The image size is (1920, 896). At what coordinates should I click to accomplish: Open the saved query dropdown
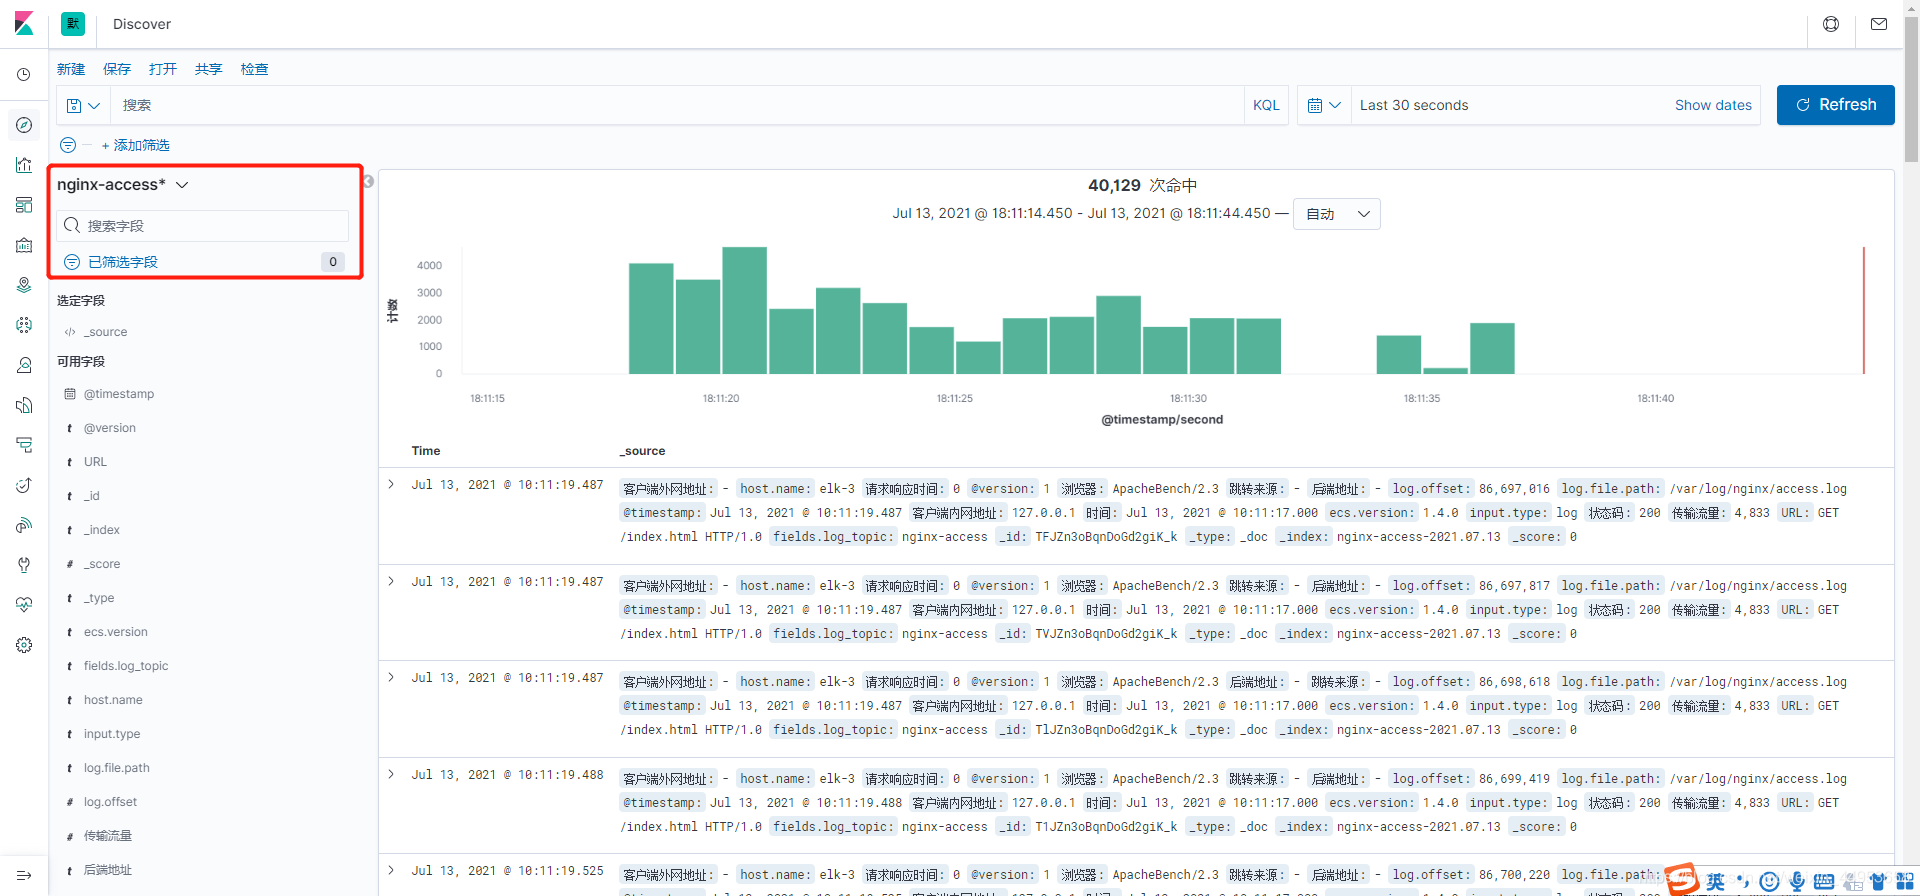pos(83,105)
